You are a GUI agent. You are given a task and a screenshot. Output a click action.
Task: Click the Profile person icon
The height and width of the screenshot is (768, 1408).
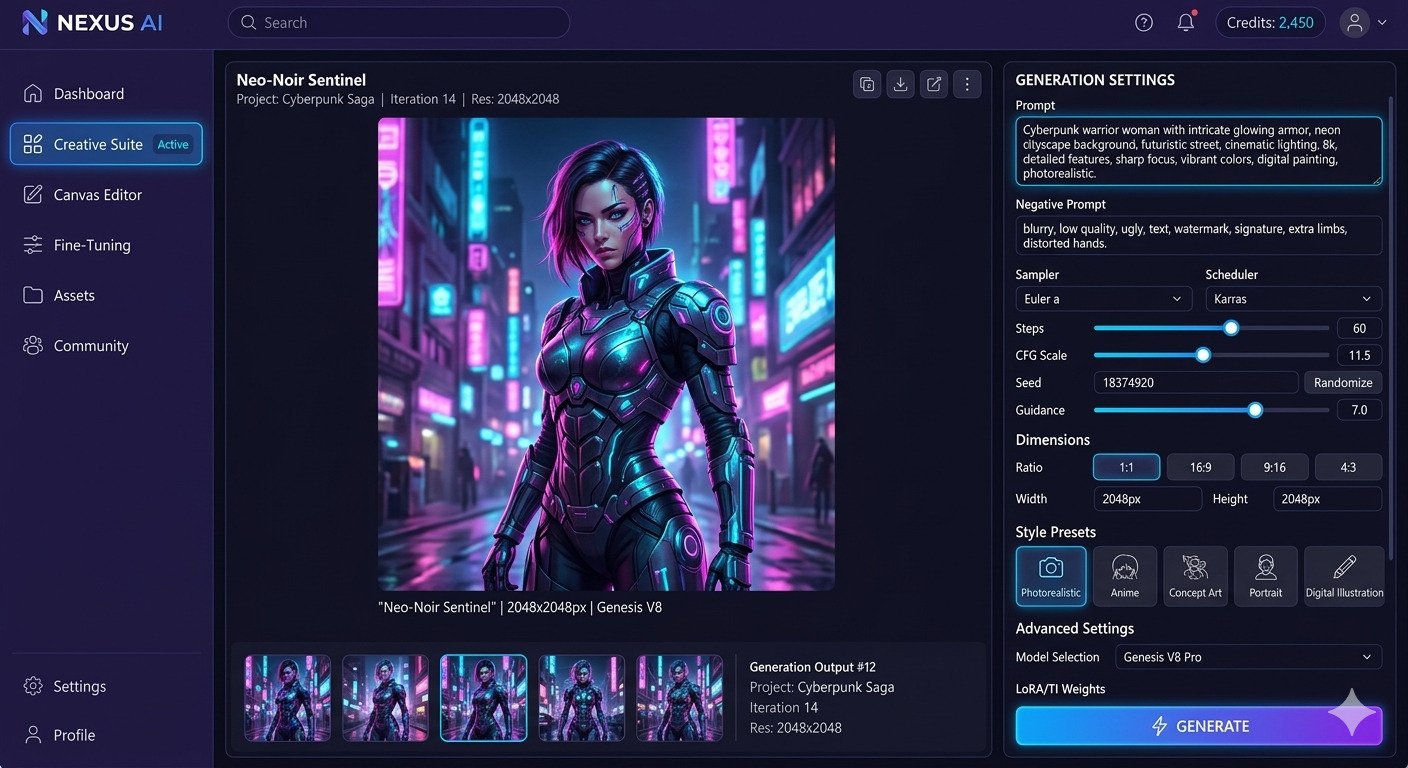click(33, 735)
